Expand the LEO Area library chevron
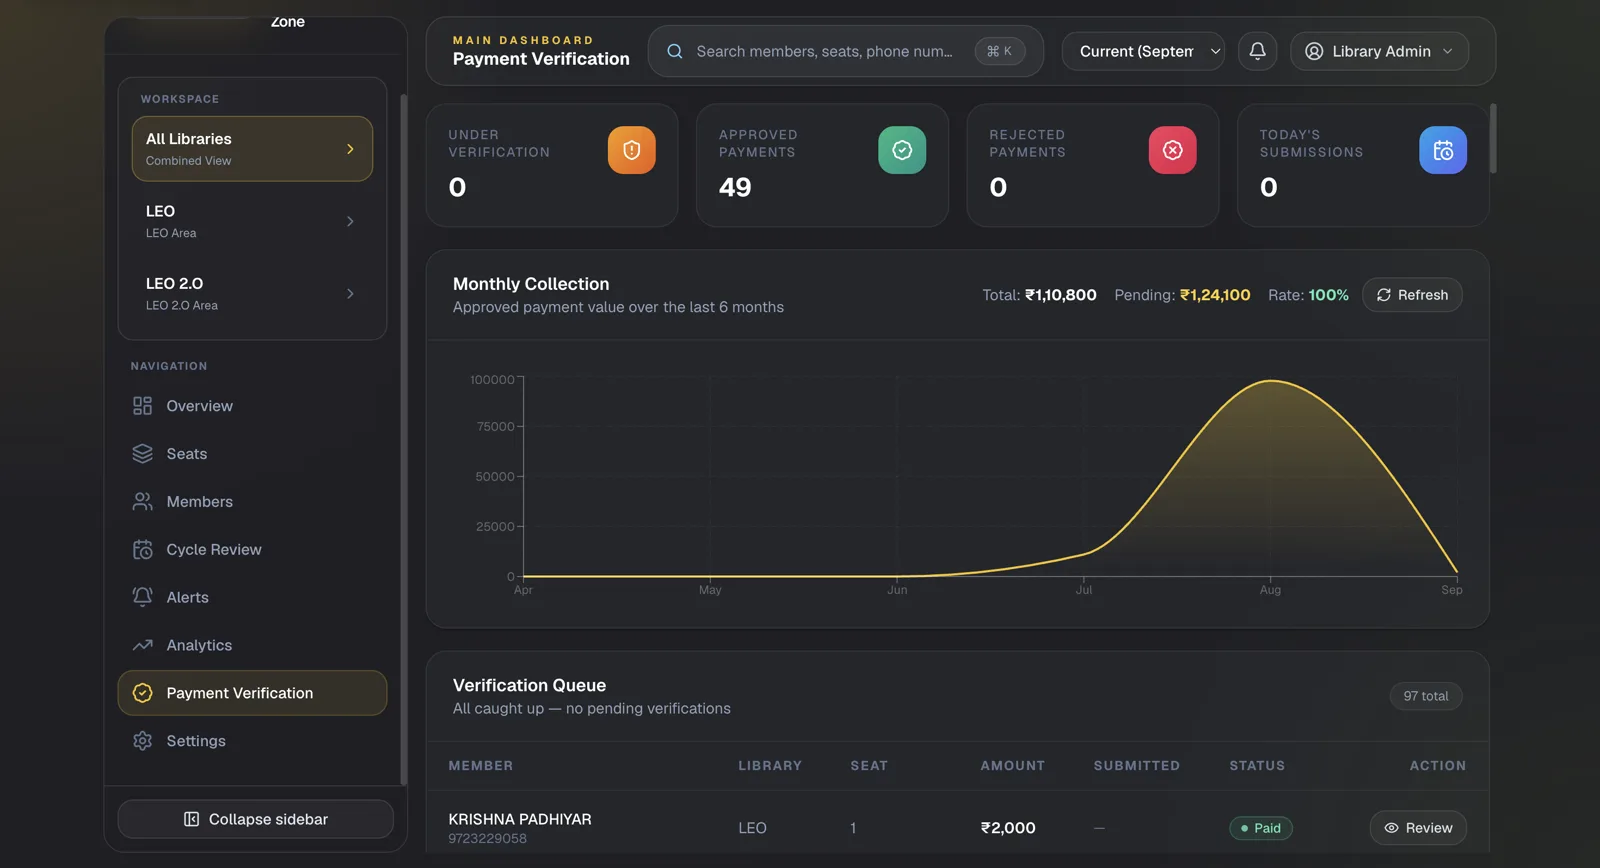The width and height of the screenshot is (1600, 868). (x=350, y=221)
